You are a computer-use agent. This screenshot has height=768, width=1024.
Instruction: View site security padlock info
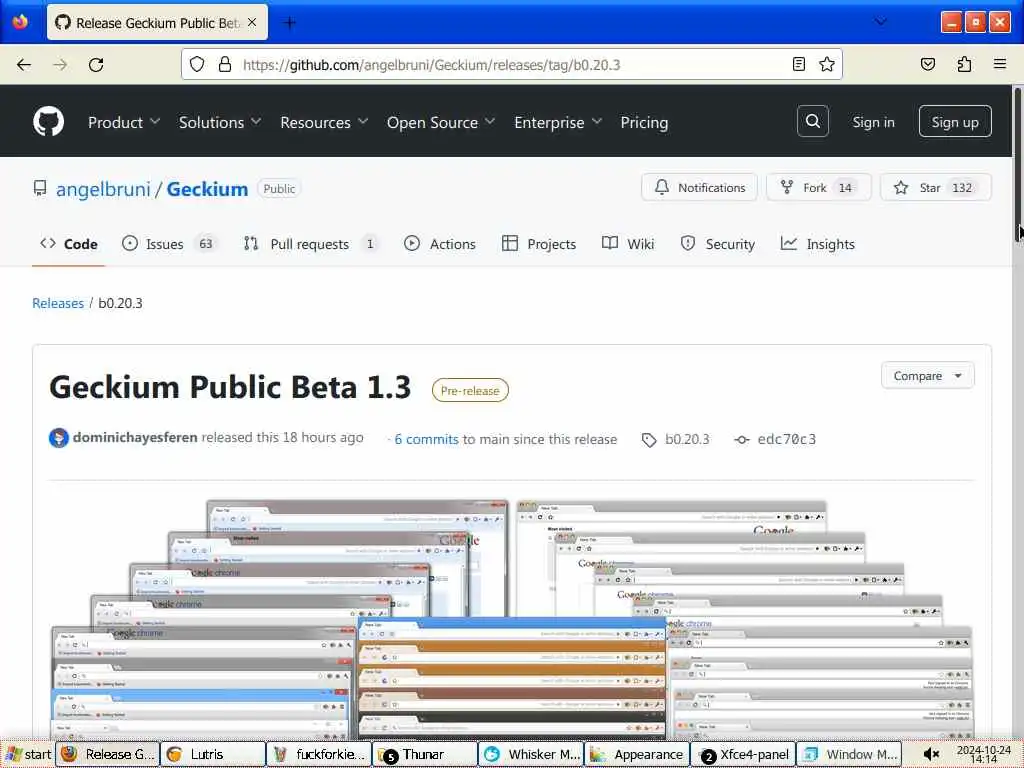[x=225, y=64]
